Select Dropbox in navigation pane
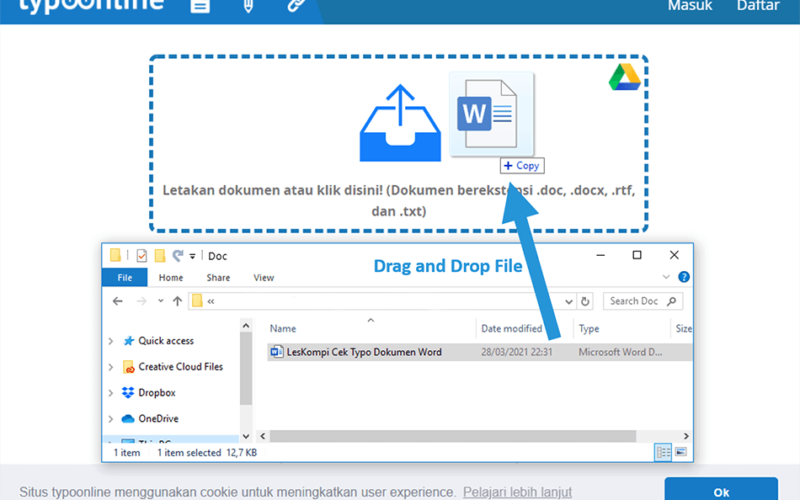Image resolution: width=800 pixels, height=500 pixels. tap(149, 392)
